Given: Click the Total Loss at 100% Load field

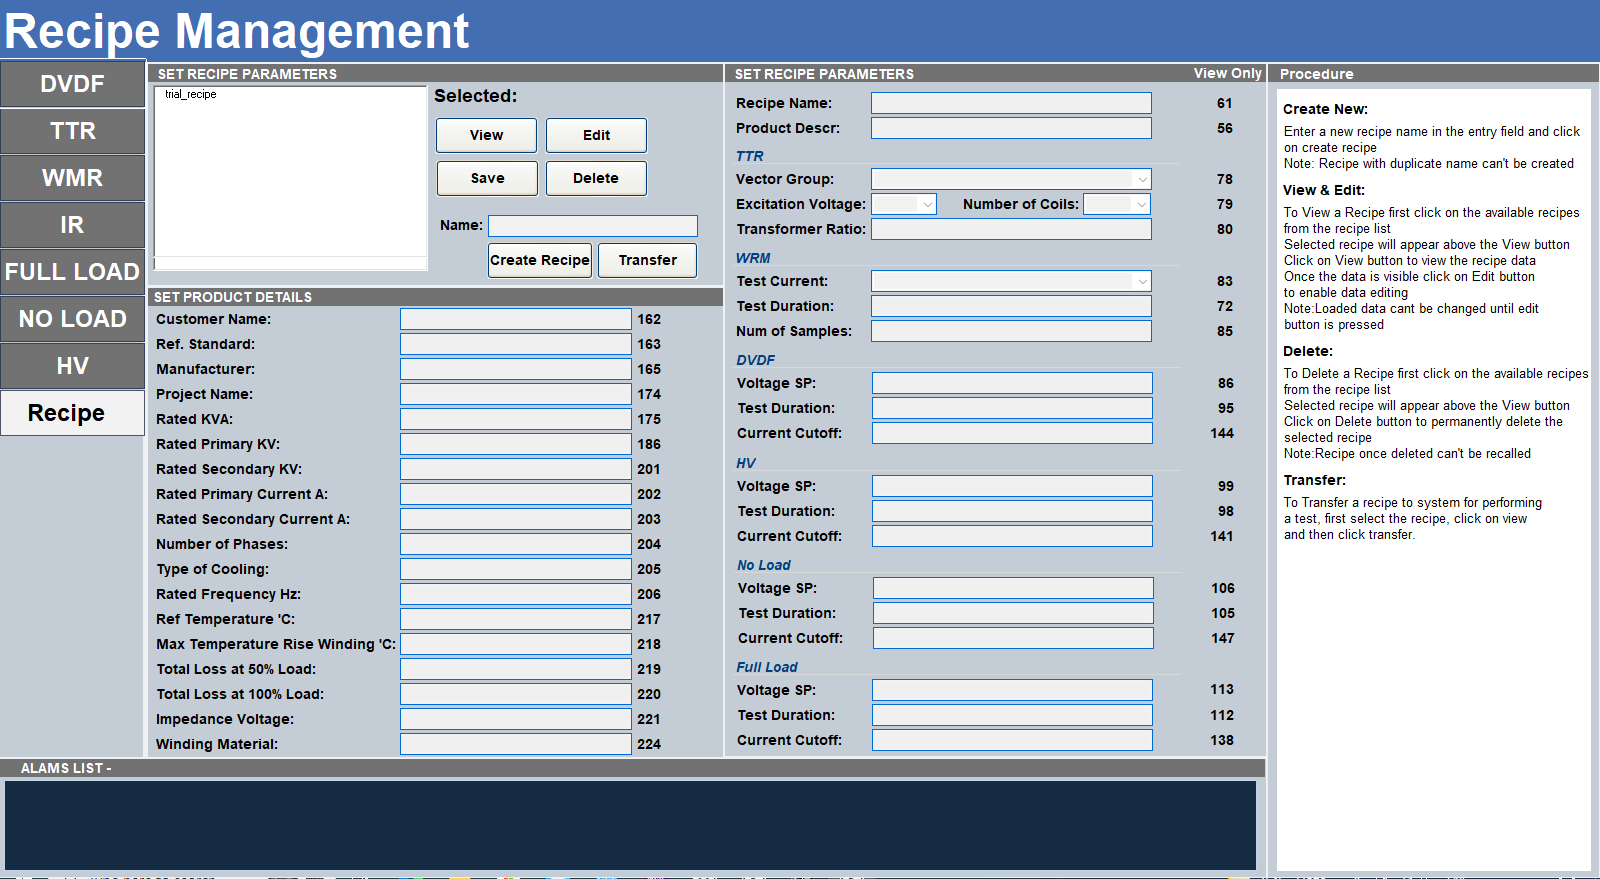Looking at the screenshot, I should tap(516, 694).
